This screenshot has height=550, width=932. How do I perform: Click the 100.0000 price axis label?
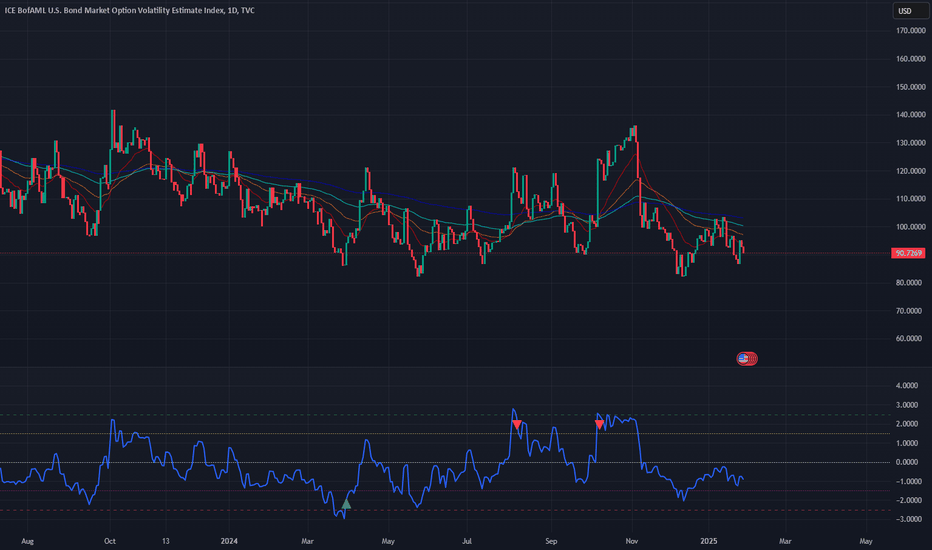tap(911, 227)
